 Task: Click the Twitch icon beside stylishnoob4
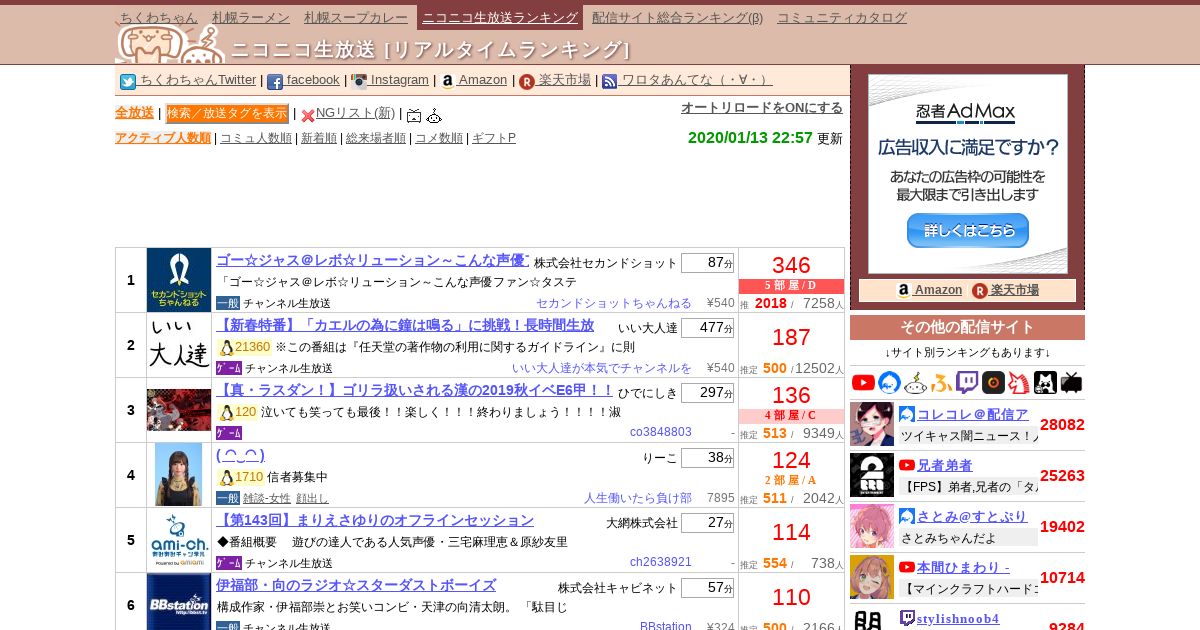click(x=907, y=618)
